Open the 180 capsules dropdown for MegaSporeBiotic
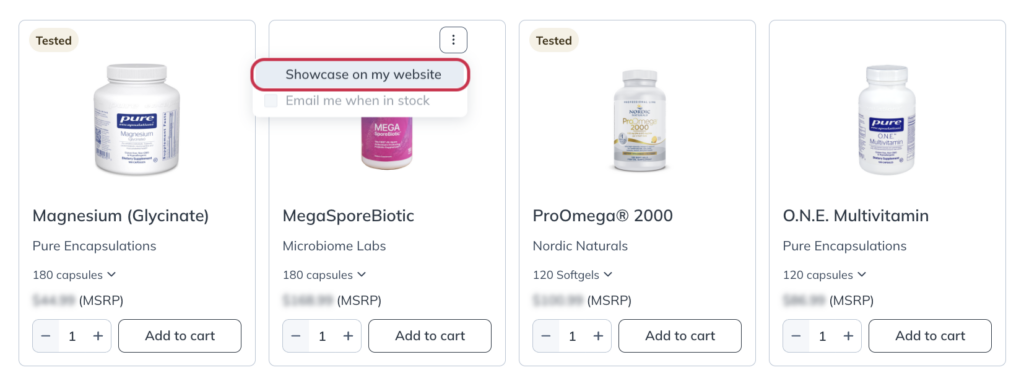The width and height of the screenshot is (1024, 383). [324, 275]
